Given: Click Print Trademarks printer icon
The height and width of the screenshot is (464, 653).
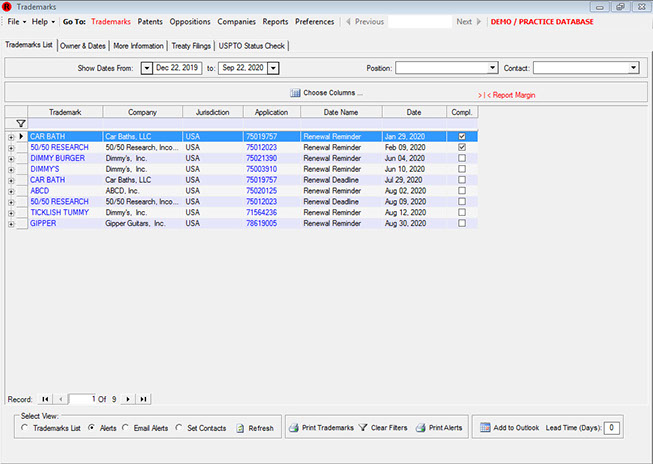Looking at the screenshot, I should click(x=294, y=428).
